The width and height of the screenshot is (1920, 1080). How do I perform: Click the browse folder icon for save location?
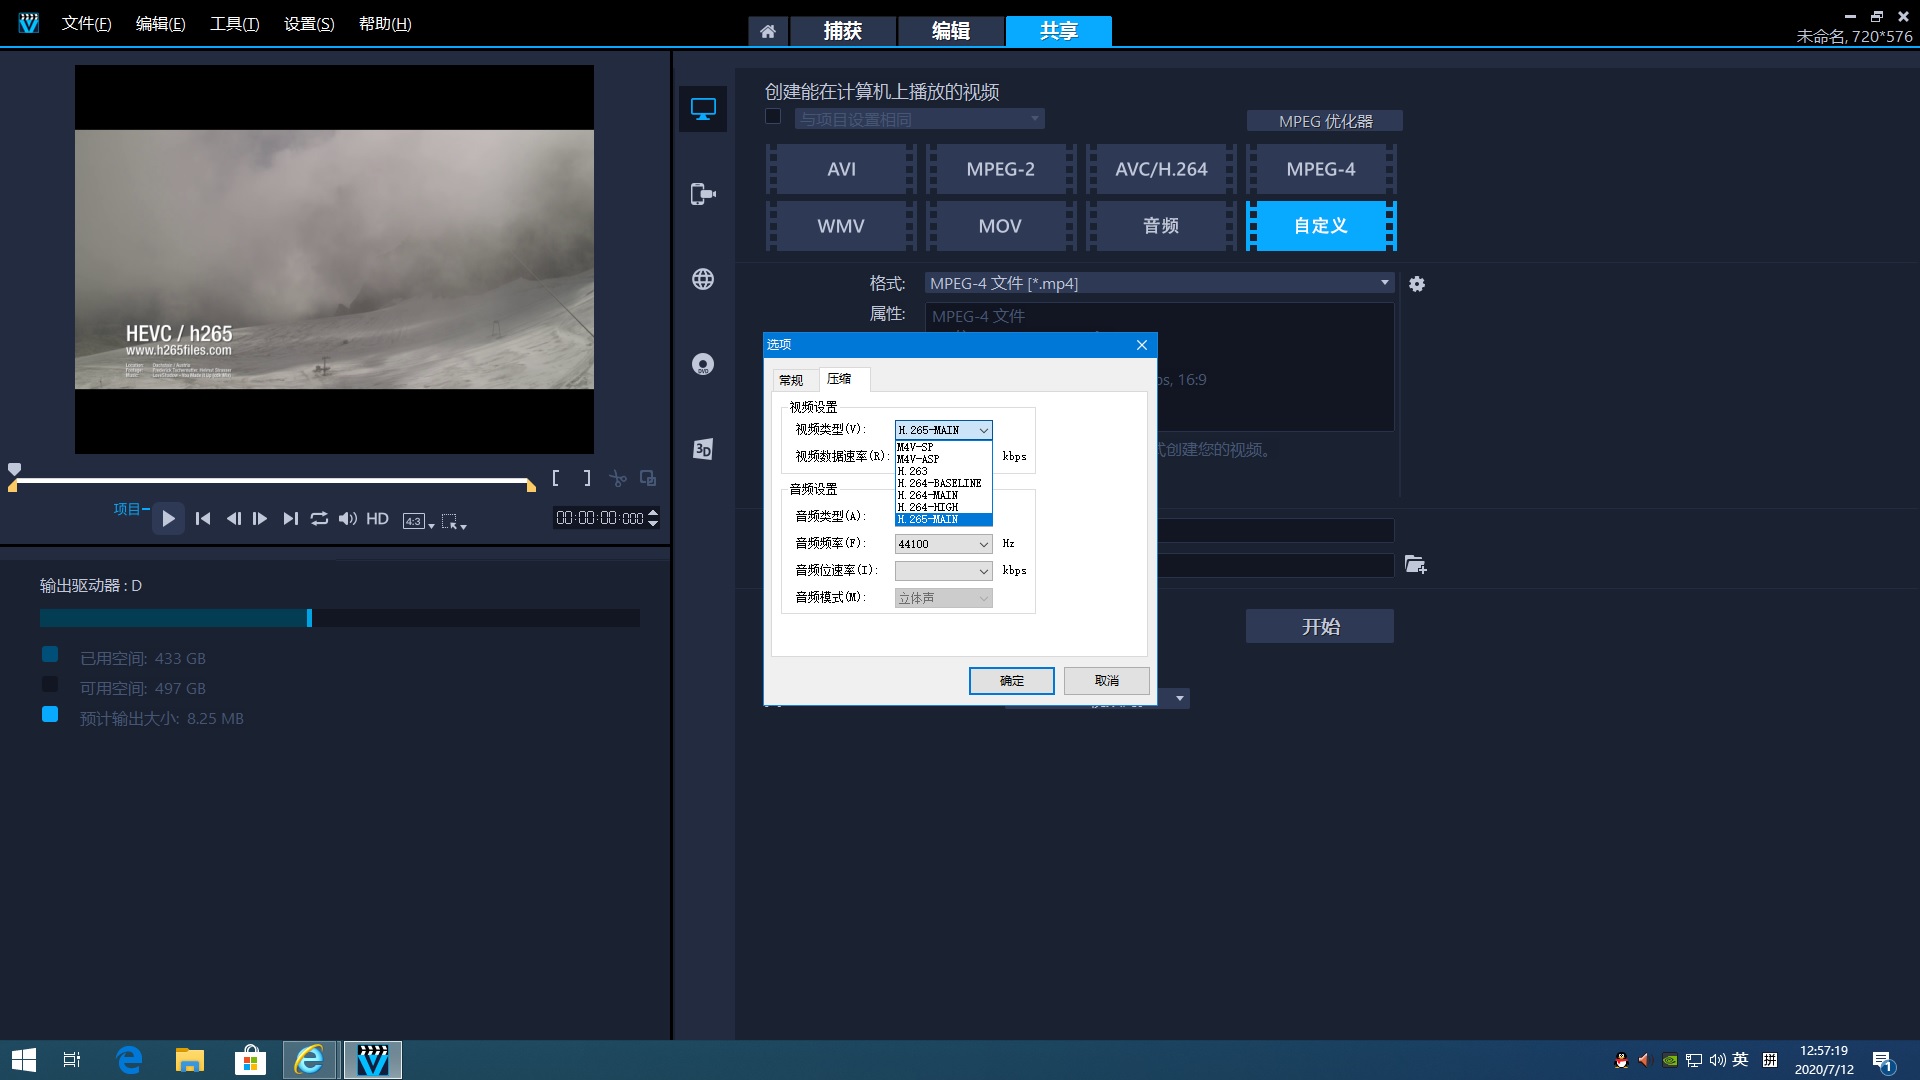click(x=1415, y=565)
